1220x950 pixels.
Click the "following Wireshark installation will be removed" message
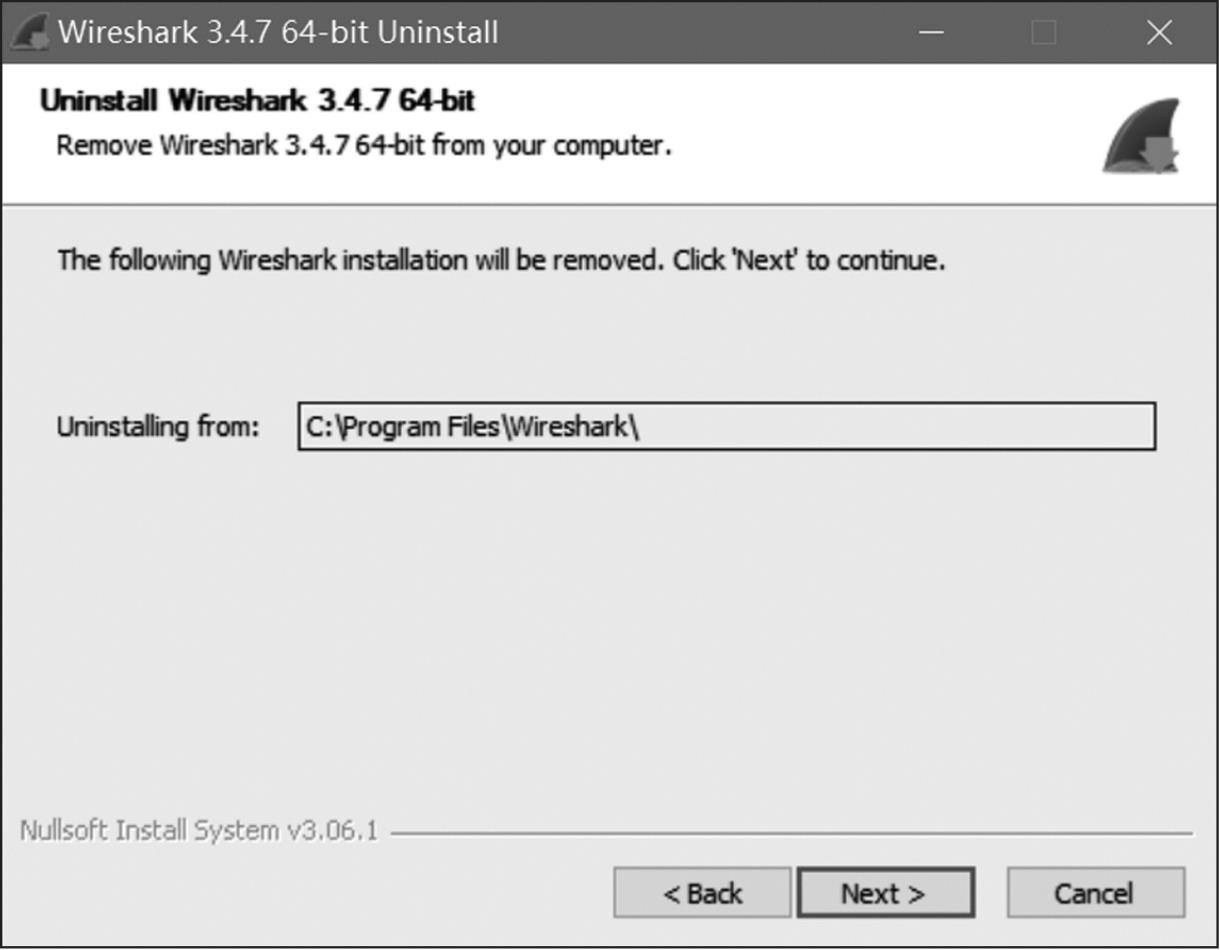(x=500, y=261)
